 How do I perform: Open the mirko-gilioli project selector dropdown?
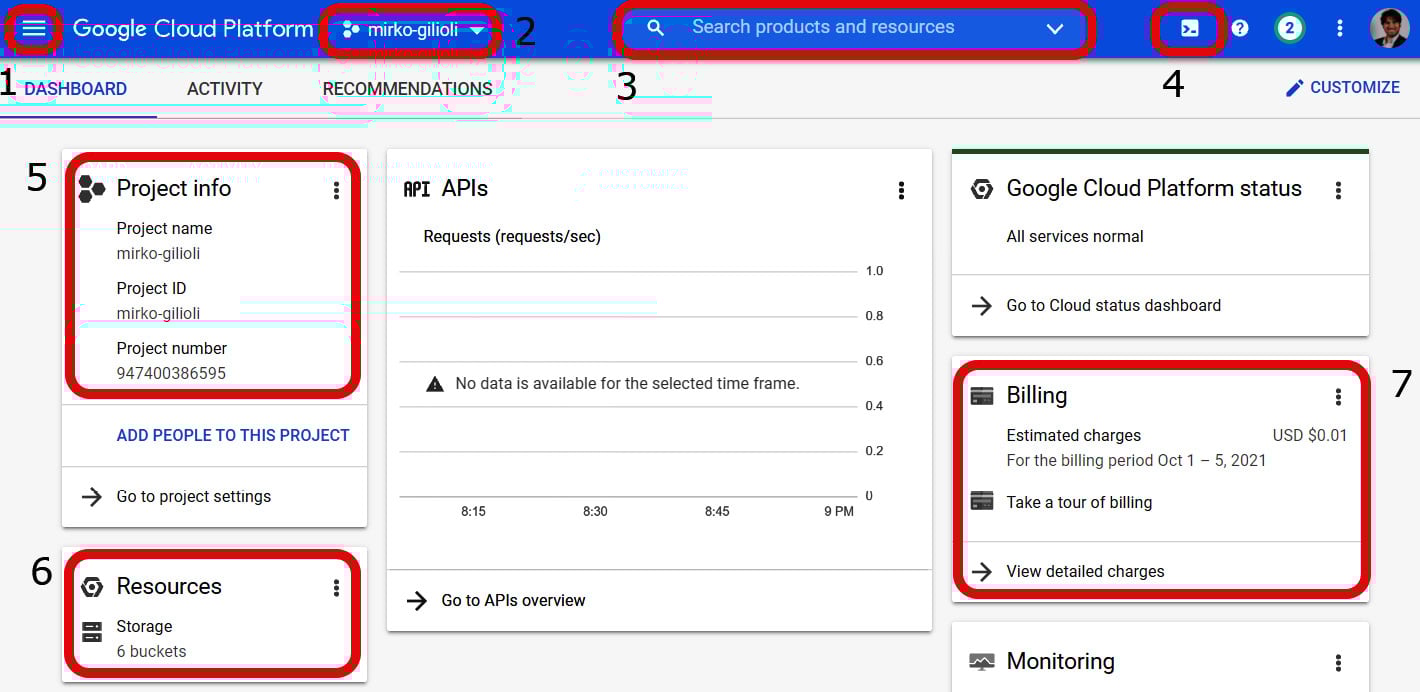coord(413,30)
